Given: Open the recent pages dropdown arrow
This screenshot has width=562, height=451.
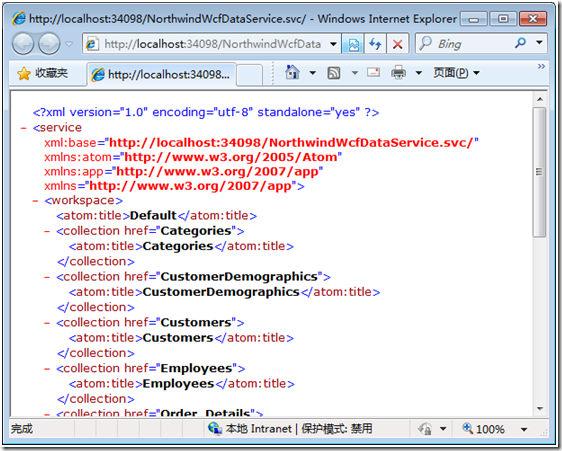Looking at the screenshot, I should pos(69,44).
